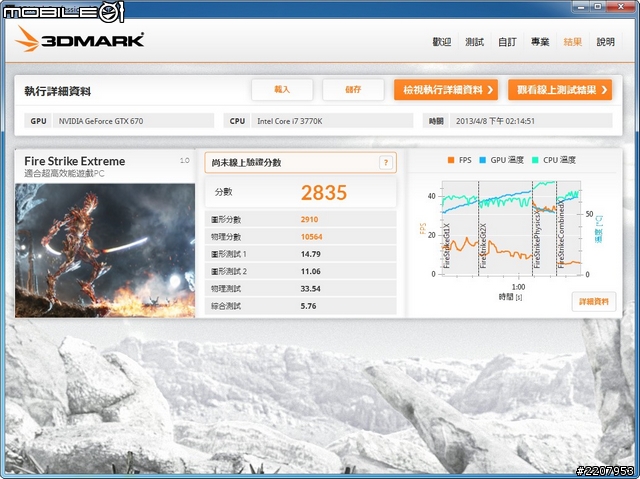
Task: Maximize the 3DMark window
Action: (598, 6)
